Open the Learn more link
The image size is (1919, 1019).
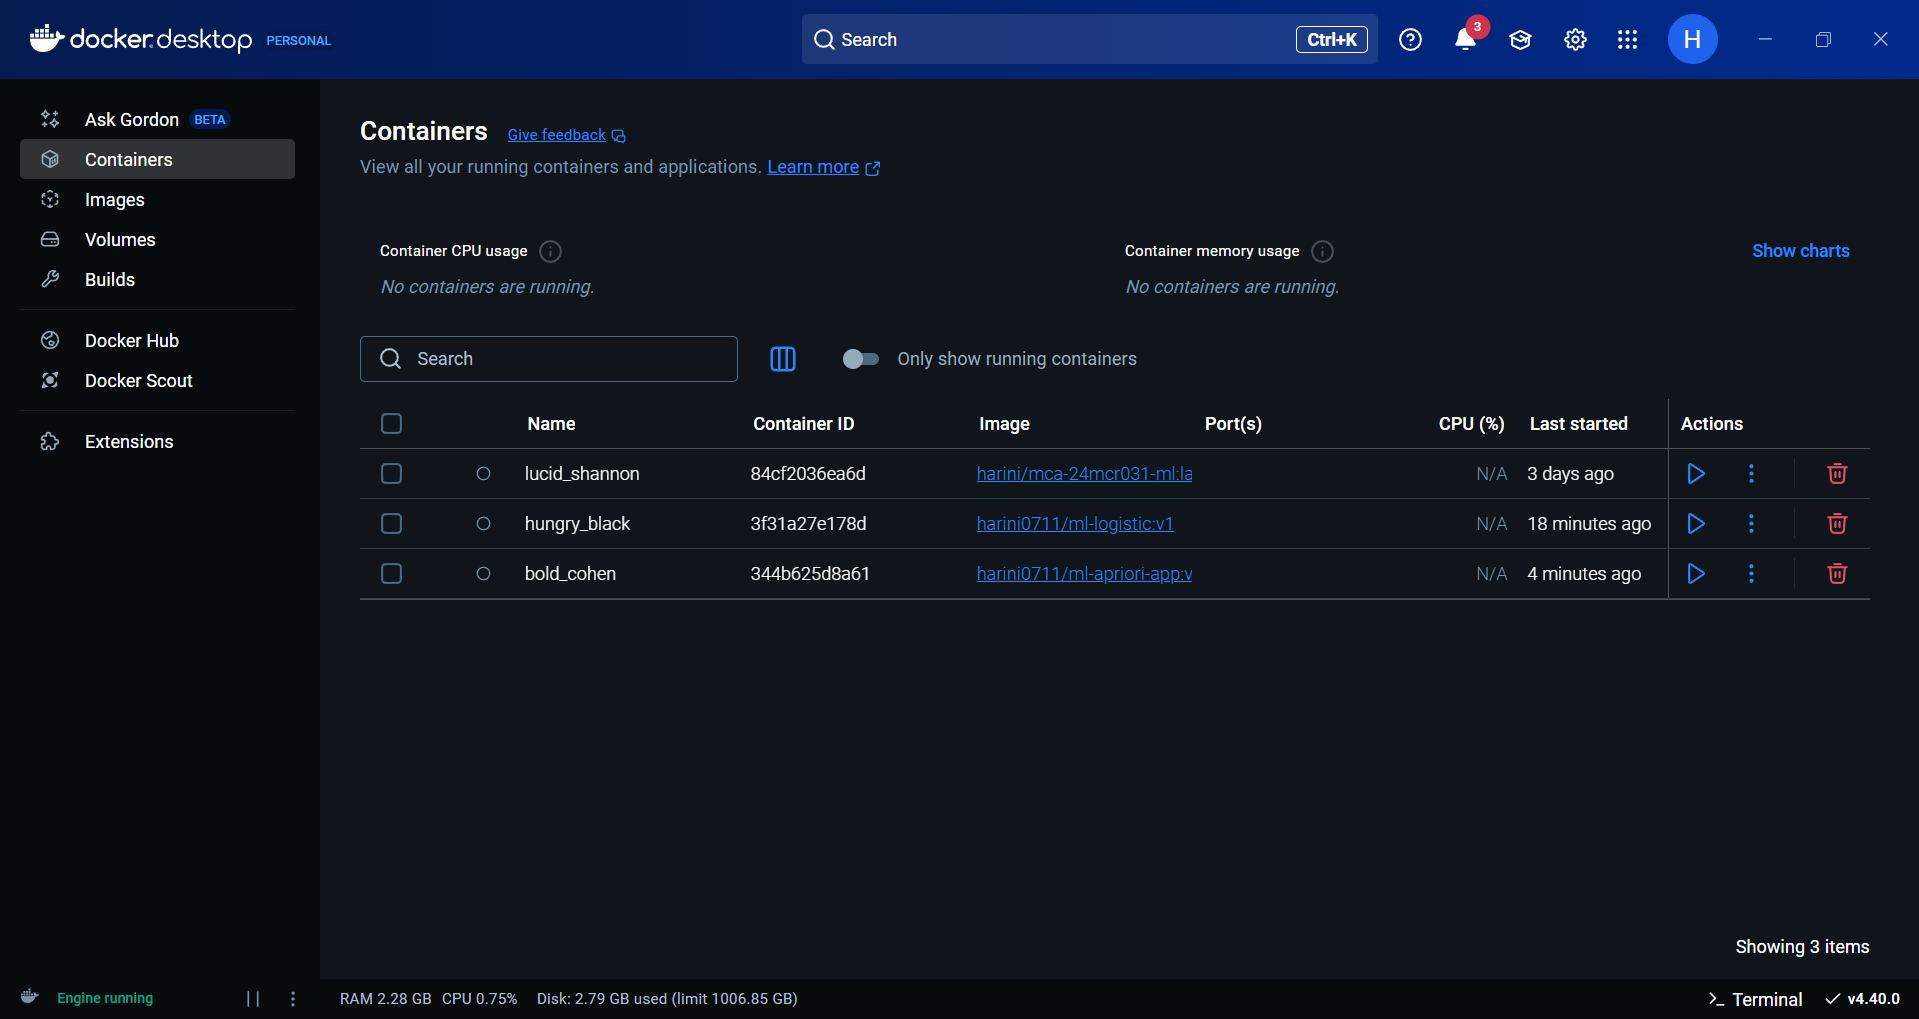click(823, 167)
